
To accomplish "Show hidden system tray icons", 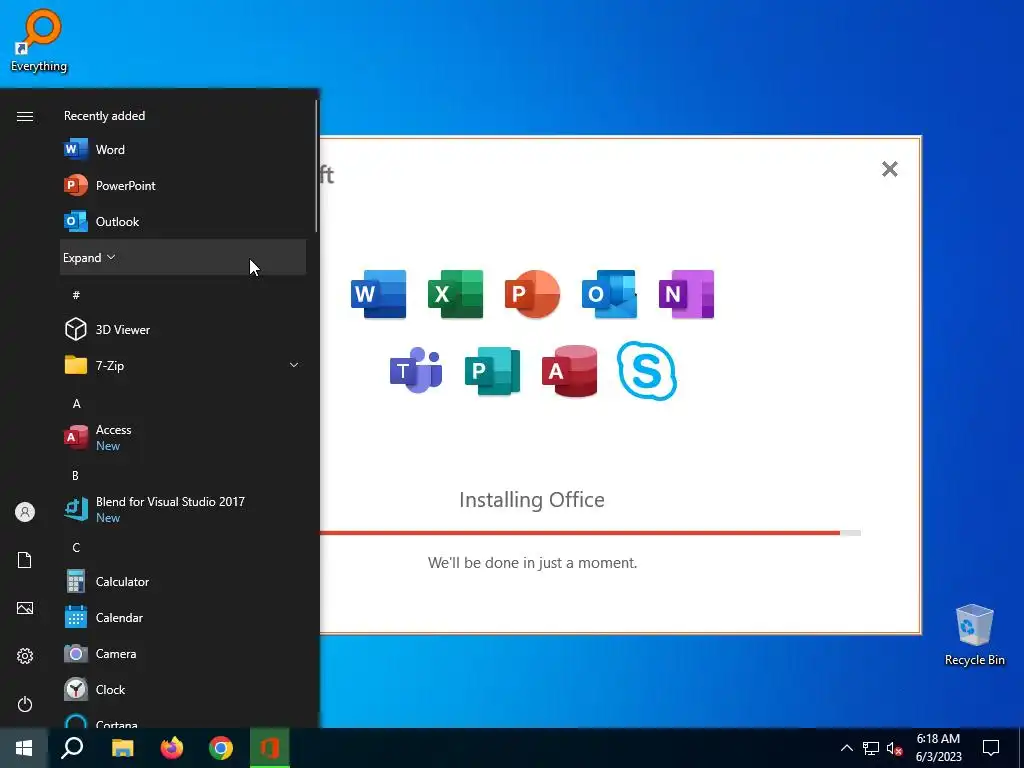I will pyautogui.click(x=846, y=748).
